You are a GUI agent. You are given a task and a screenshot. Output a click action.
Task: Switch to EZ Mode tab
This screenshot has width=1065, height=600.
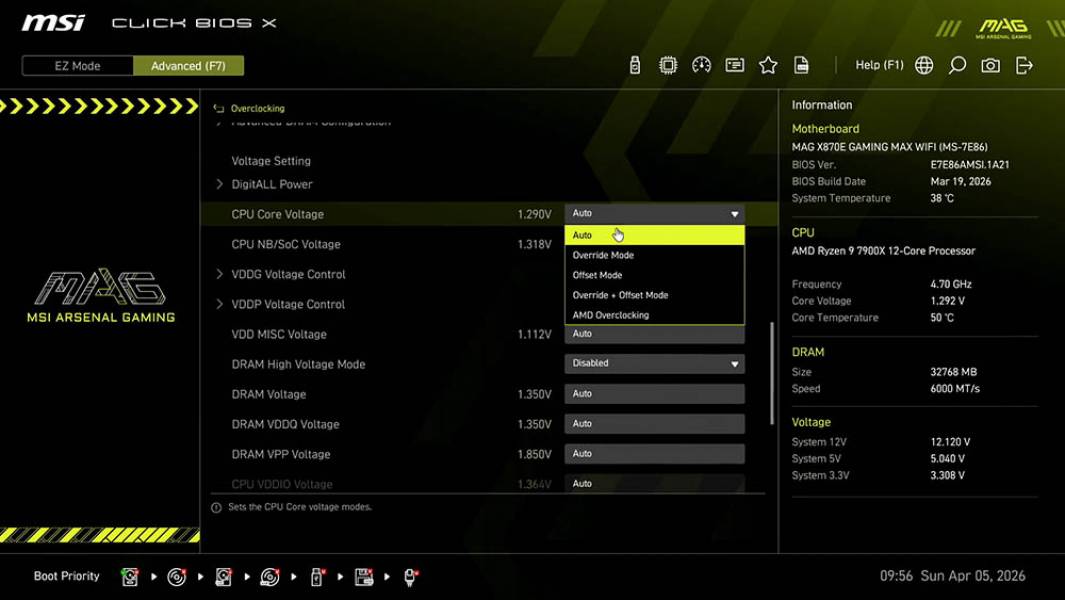77,65
